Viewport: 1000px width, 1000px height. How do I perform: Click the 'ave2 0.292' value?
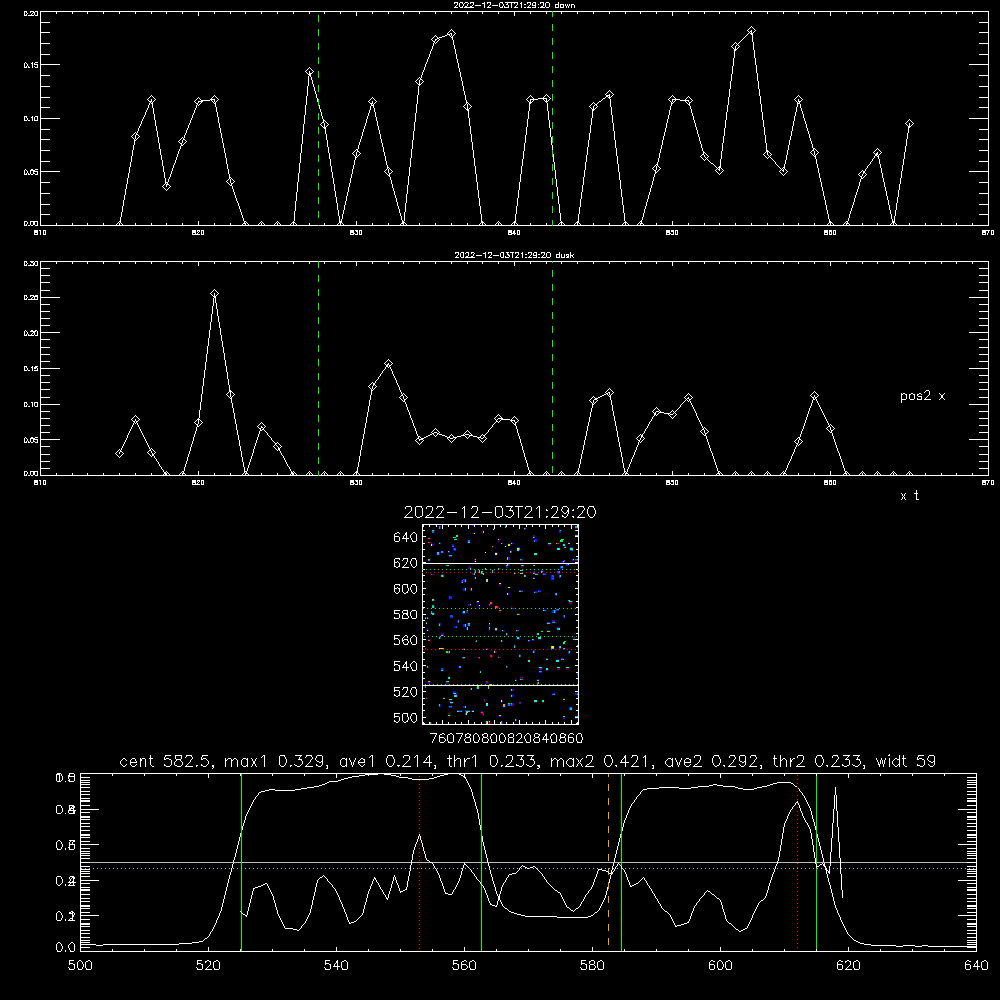point(713,761)
